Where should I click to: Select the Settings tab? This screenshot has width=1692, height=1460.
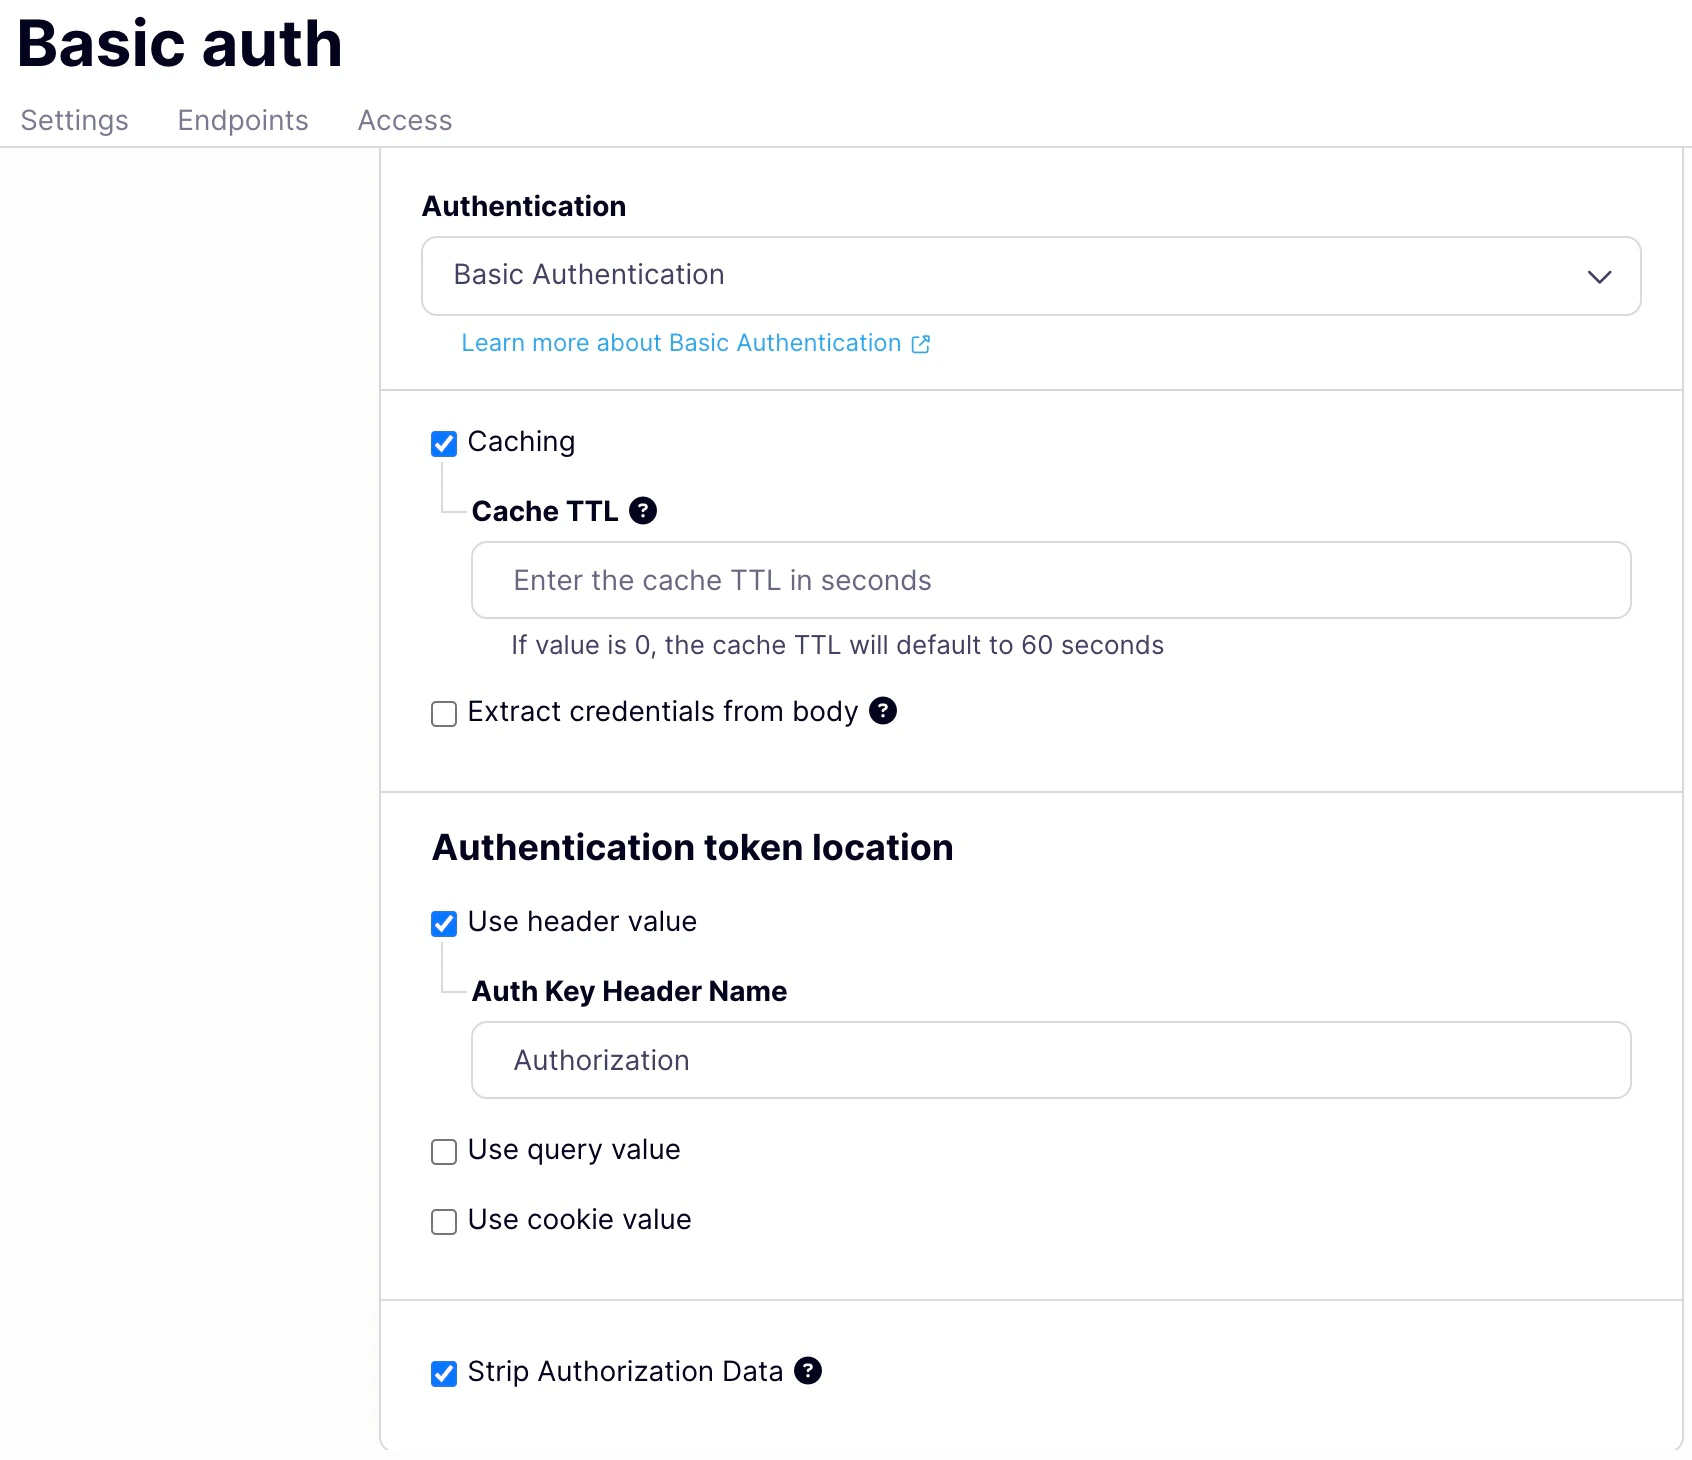point(74,120)
